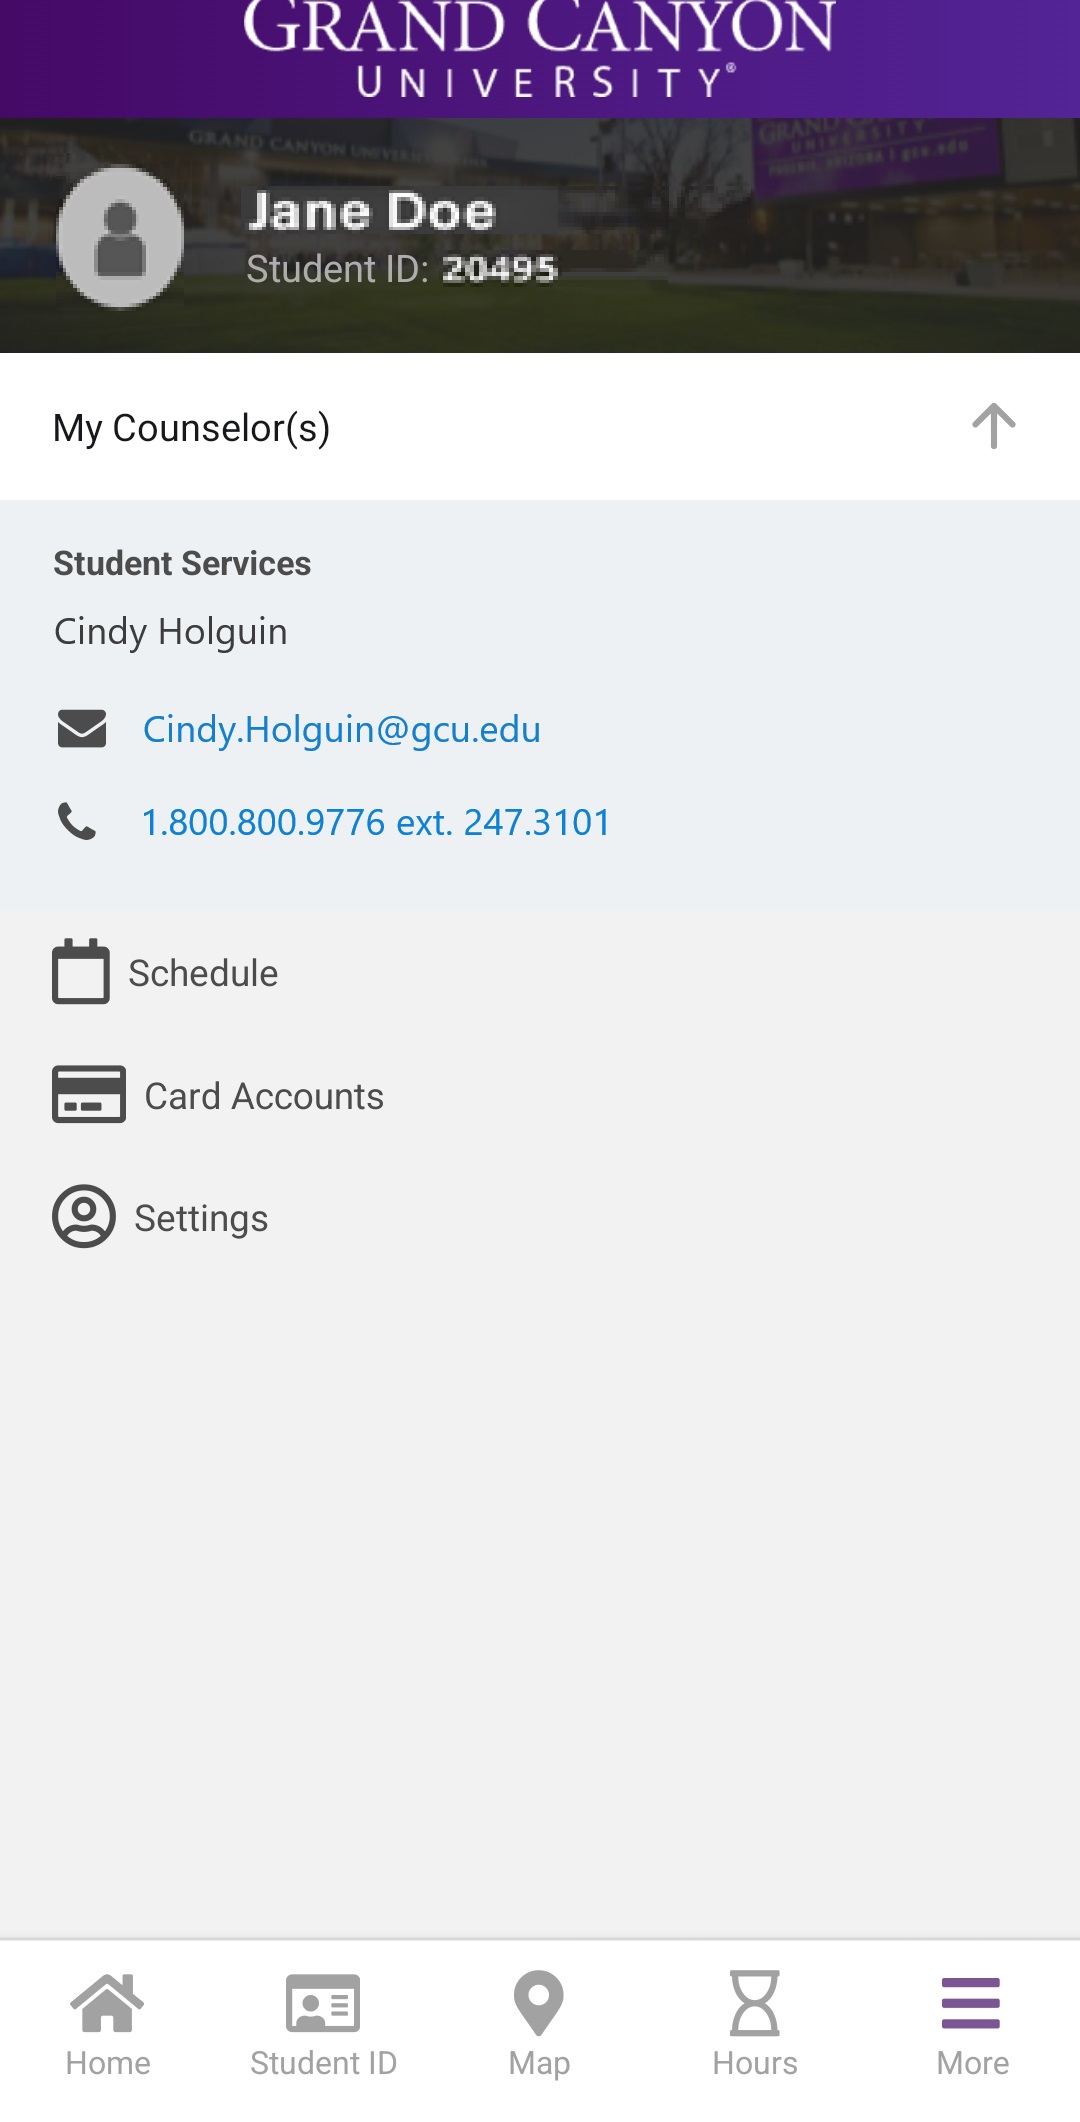The width and height of the screenshot is (1080, 2122).
Task: Click the envelope email icon
Action: pyautogui.click(x=82, y=729)
